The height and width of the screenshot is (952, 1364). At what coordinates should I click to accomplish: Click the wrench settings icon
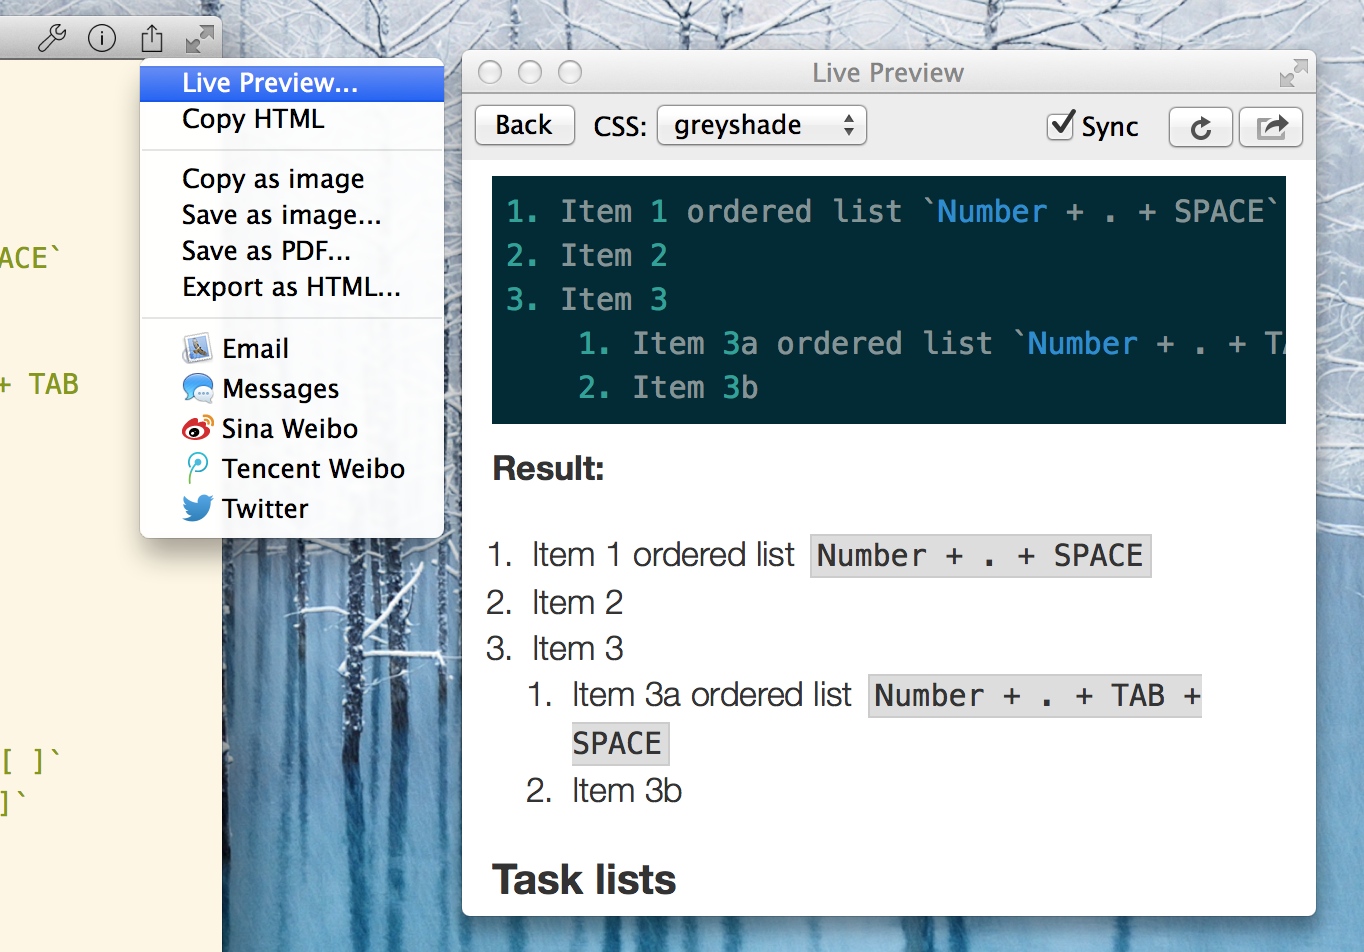[x=51, y=38]
